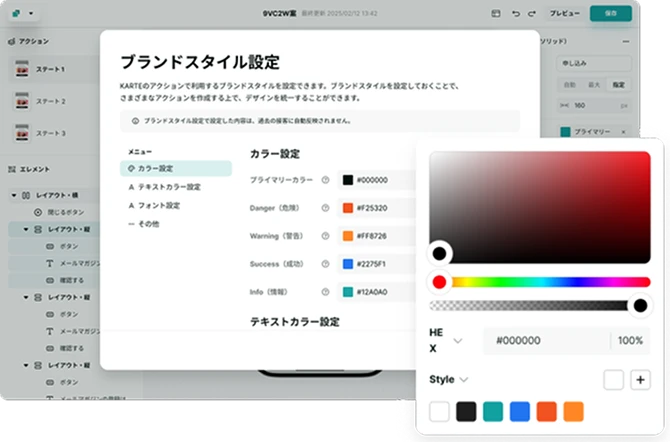The height and width of the screenshot is (442, 670).
Task: Select the first ボタン tree item
Action: [x=62, y=246]
